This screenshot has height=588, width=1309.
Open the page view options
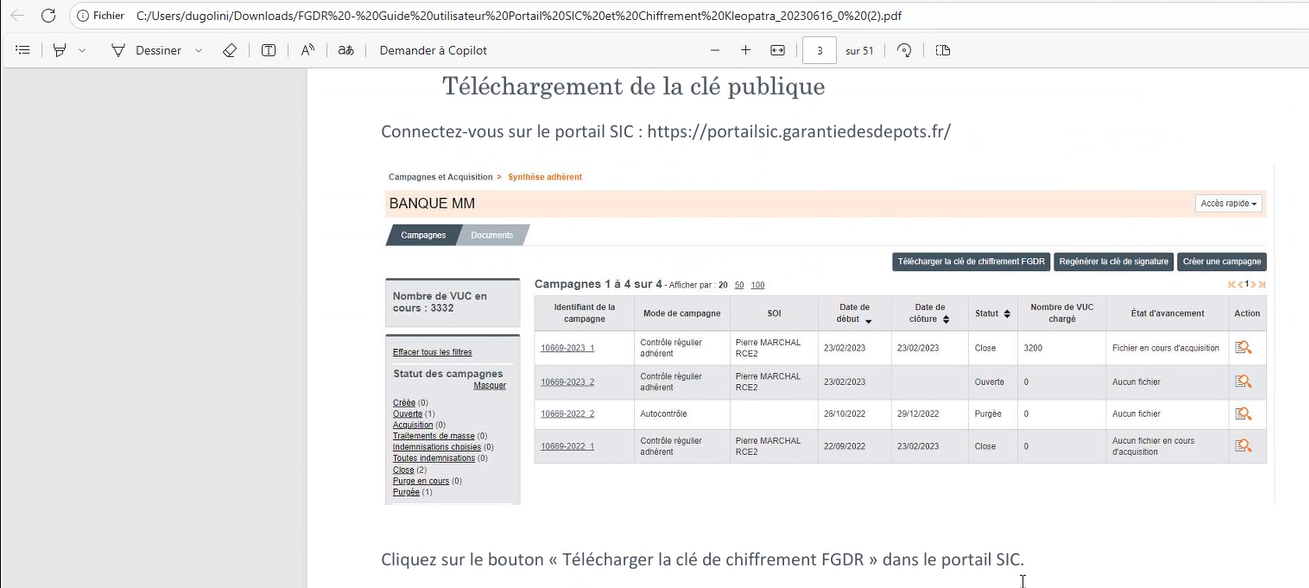(942, 50)
